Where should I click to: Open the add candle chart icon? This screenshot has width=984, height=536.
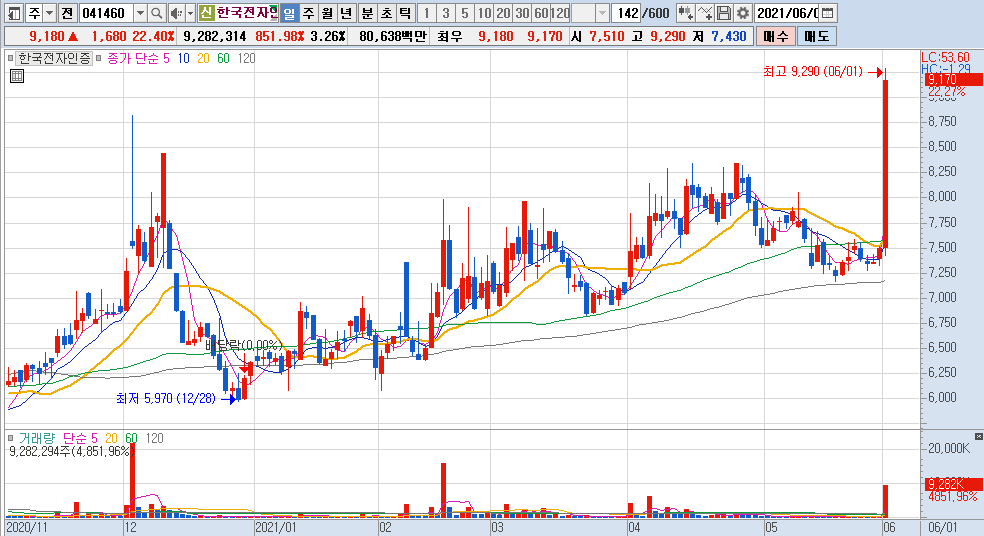tap(685, 13)
